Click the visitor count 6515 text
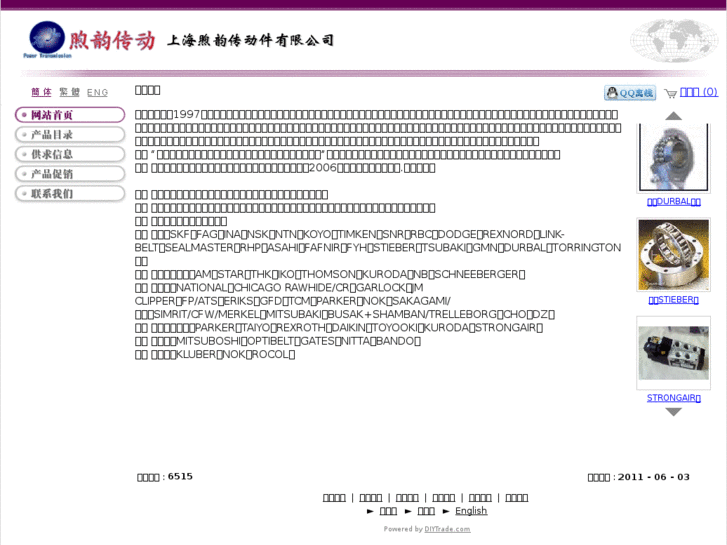This screenshot has width=727, height=545. tap(180, 477)
